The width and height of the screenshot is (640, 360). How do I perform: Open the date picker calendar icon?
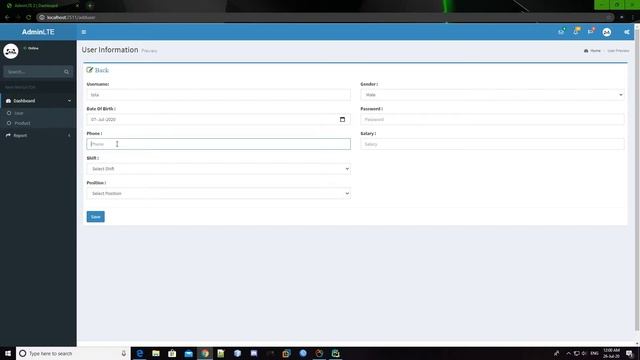342,119
